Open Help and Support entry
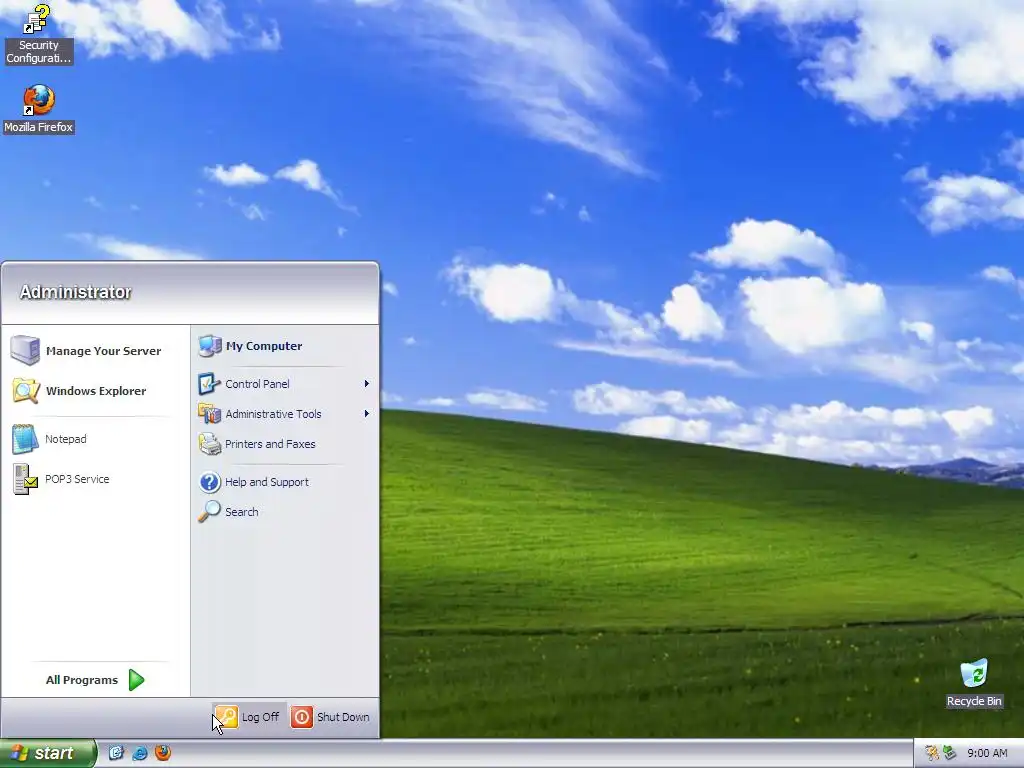 tap(267, 482)
